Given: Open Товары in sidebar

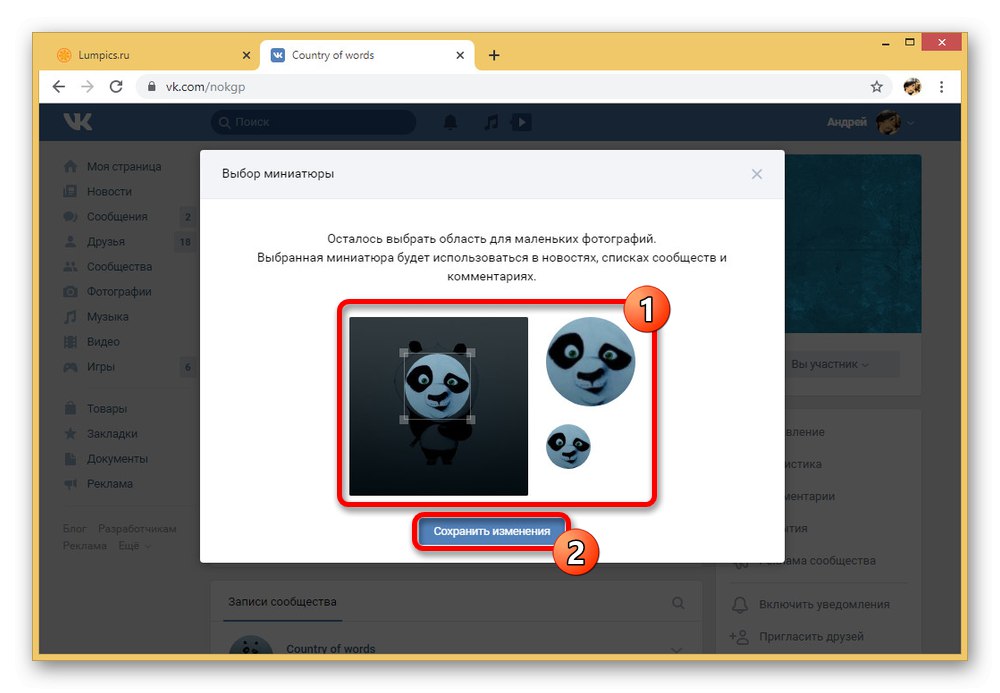Looking at the screenshot, I should (x=107, y=409).
